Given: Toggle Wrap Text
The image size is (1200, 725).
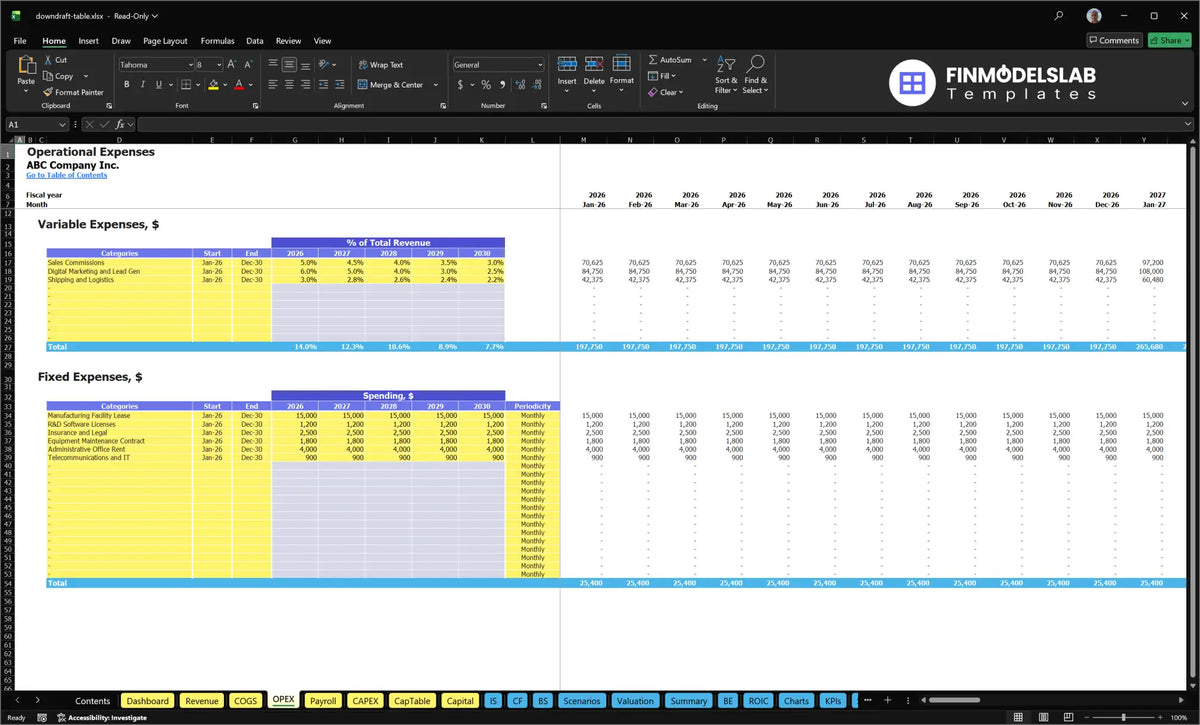Looking at the screenshot, I should click(x=380, y=64).
